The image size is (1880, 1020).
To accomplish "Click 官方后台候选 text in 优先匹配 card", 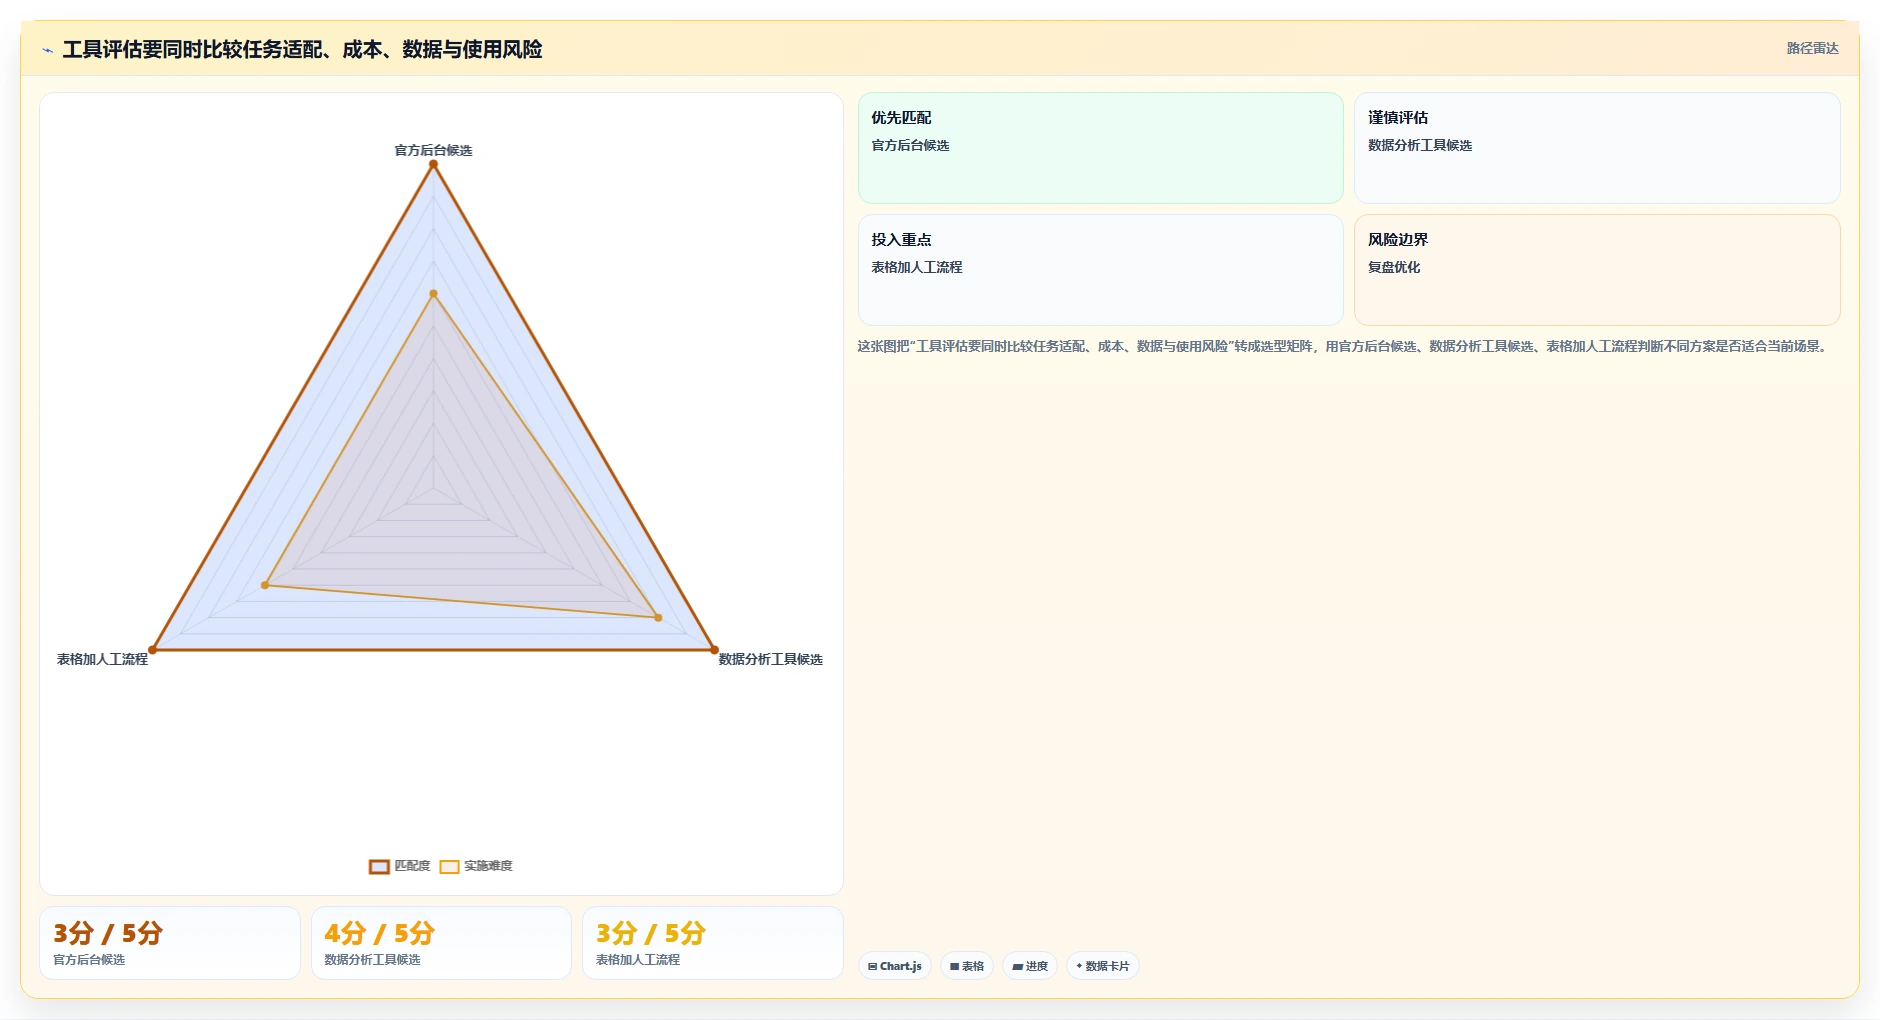I will tap(910, 145).
